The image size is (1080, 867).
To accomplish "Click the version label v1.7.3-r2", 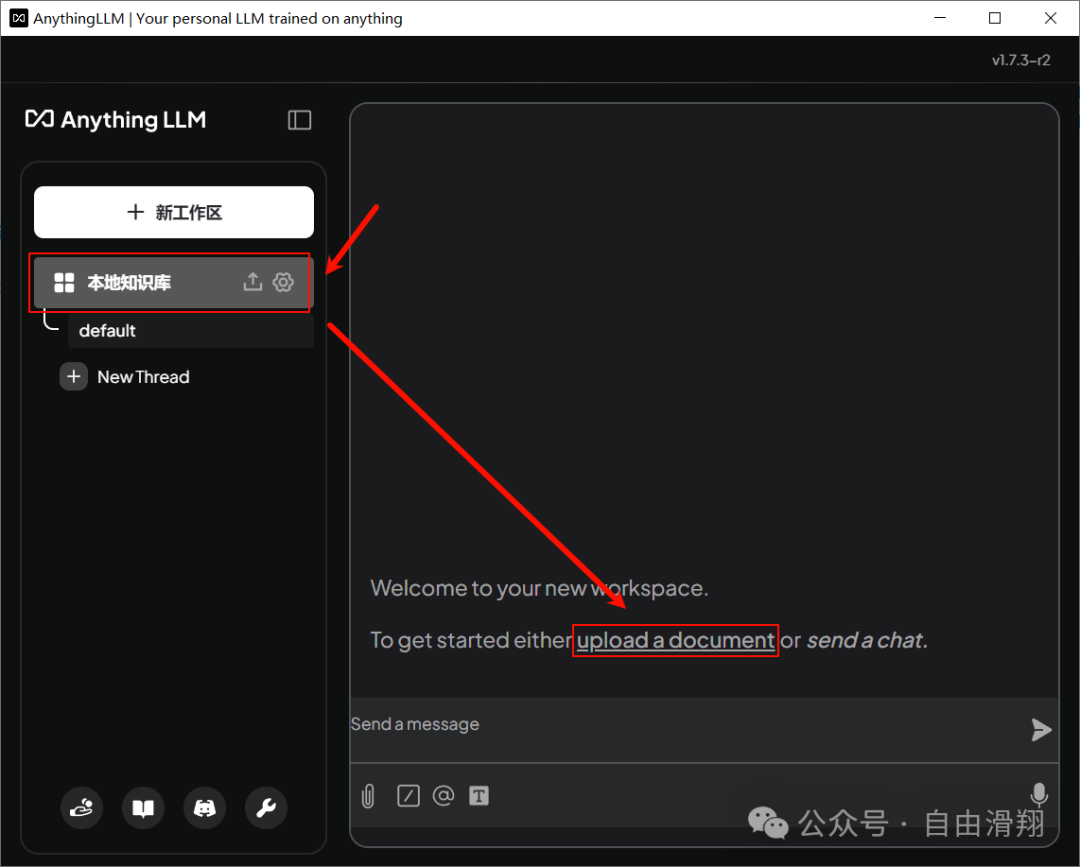I will (x=1021, y=60).
